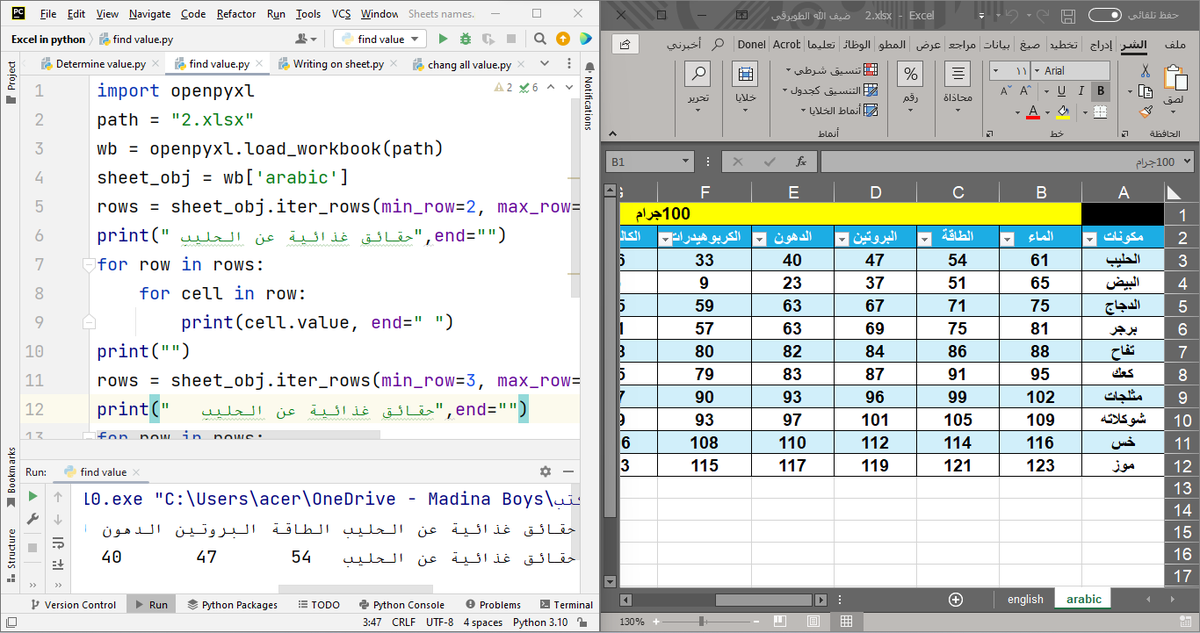Viewport: 1200px width, 633px height.
Task: Open Terminal tool window button
Action: [x=567, y=604]
